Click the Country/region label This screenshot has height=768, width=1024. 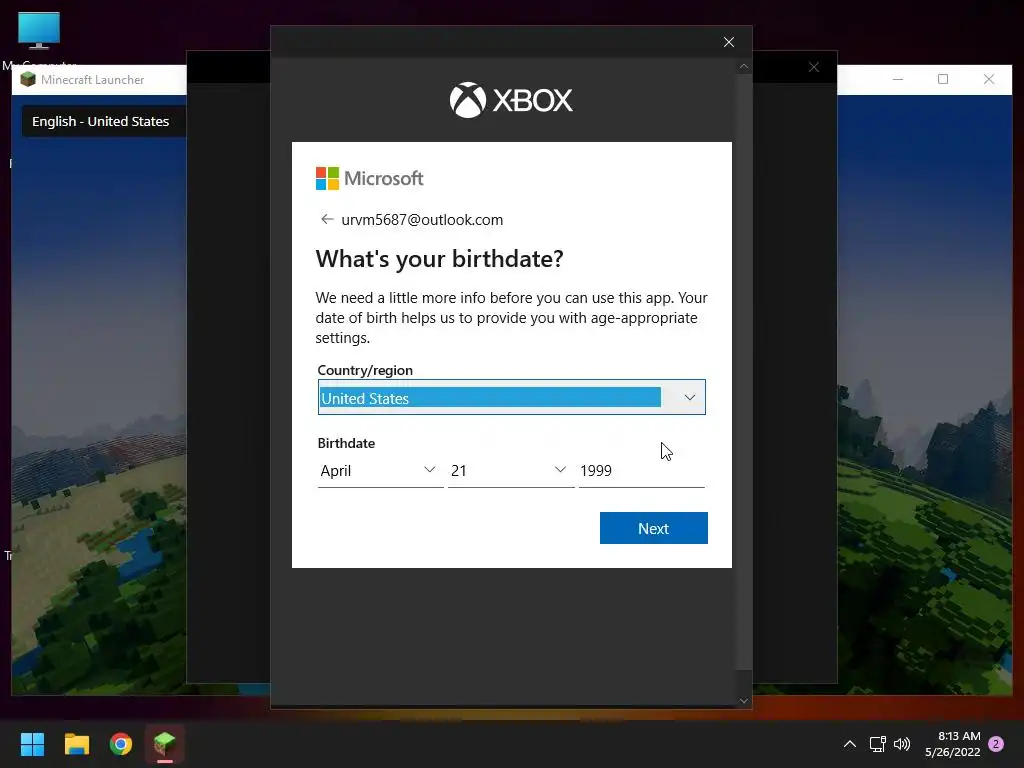pos(365,370)
